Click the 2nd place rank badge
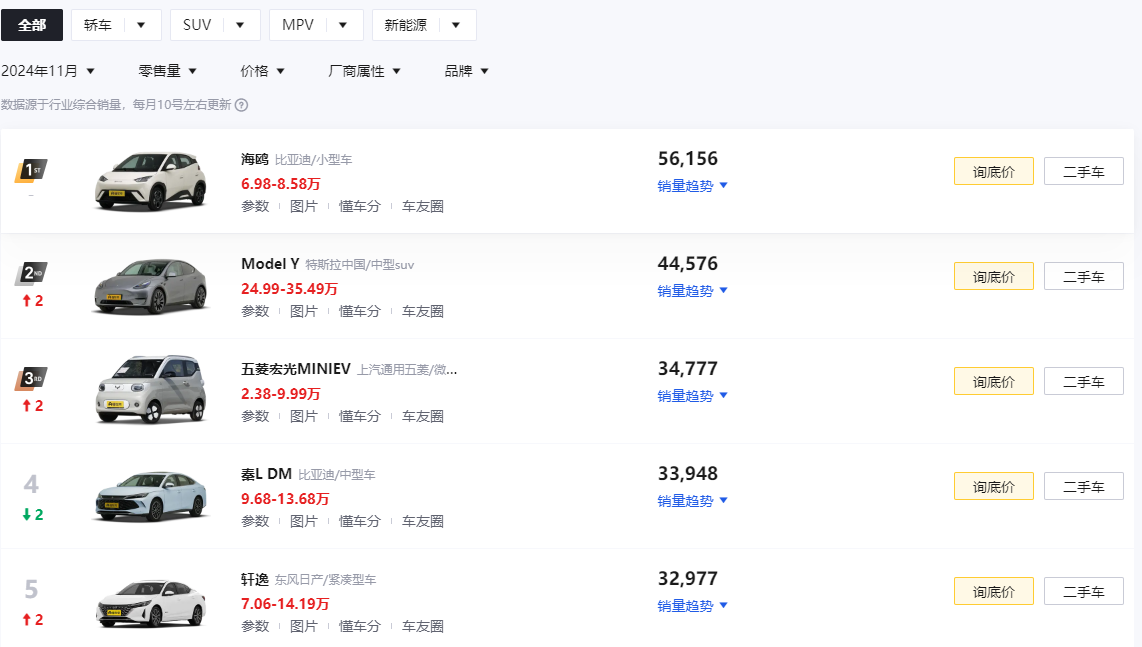 tap(31, 274)
